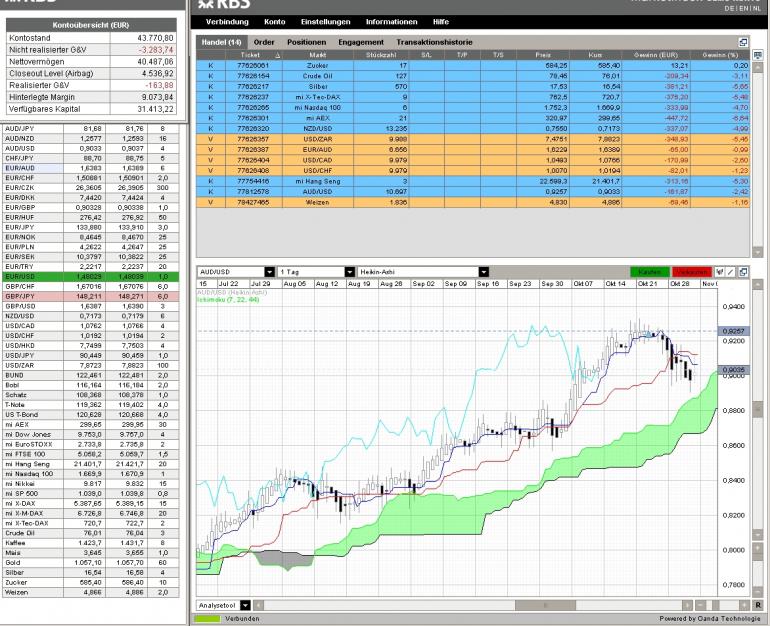Switch to the Positionen tab
The width and height of the screenshot is (770, 626).
pyautogui.click(x=306, y=42)
